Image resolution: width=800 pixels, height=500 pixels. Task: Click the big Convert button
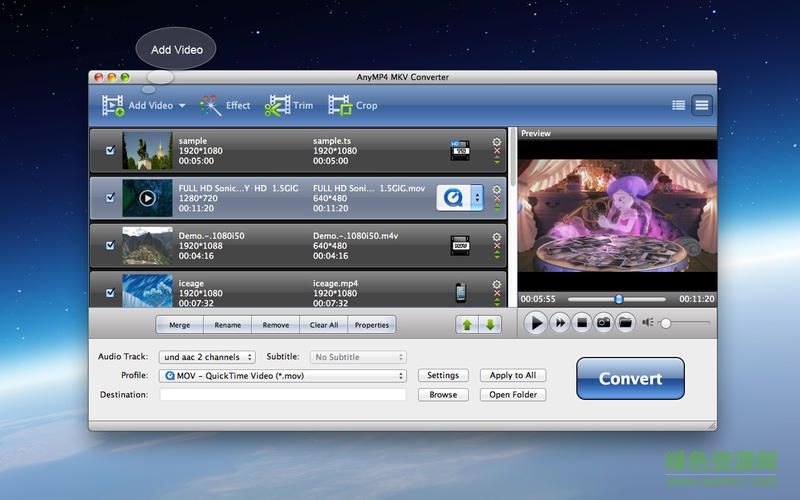coord(630,379)
